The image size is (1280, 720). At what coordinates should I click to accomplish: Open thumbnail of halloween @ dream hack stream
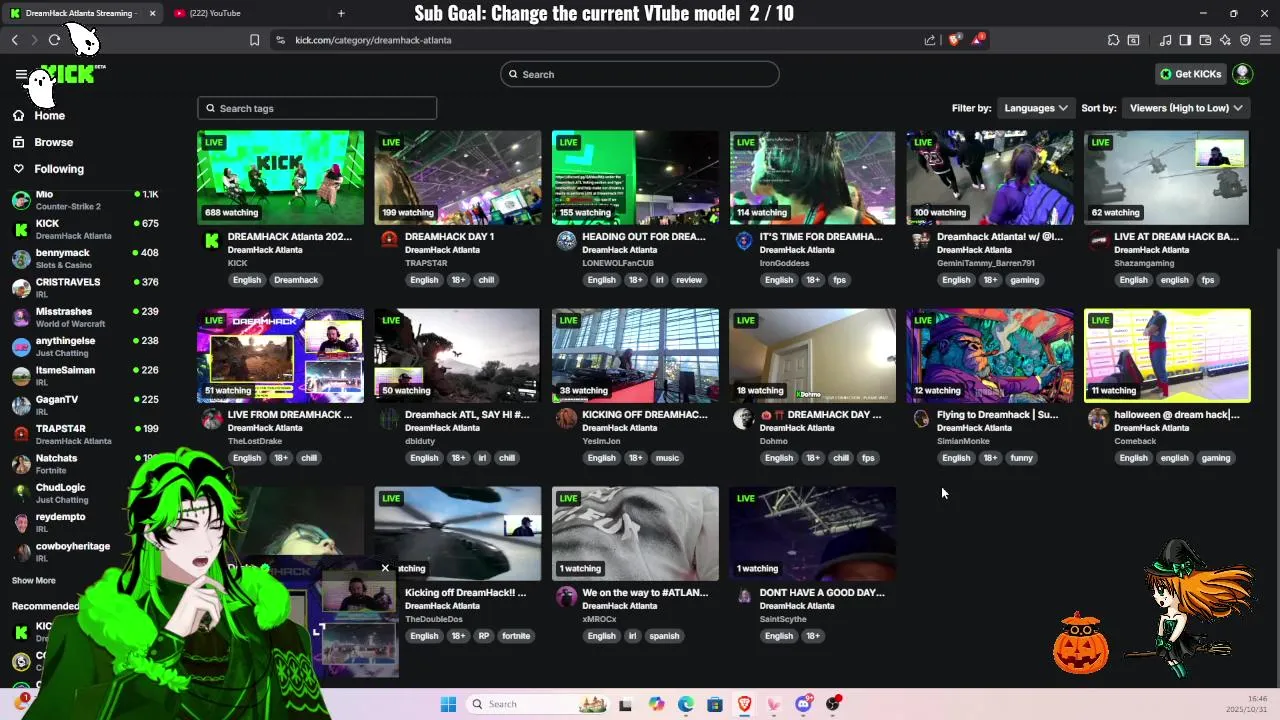tap(1167, 355)
